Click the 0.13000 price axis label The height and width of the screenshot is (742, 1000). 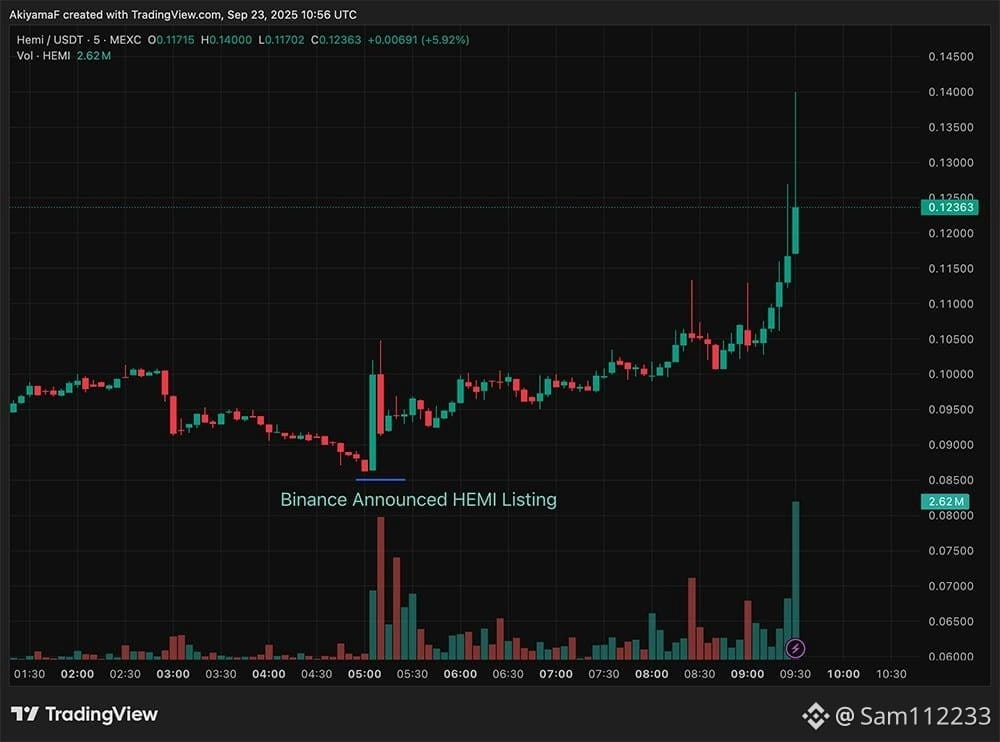coord(950,163)
